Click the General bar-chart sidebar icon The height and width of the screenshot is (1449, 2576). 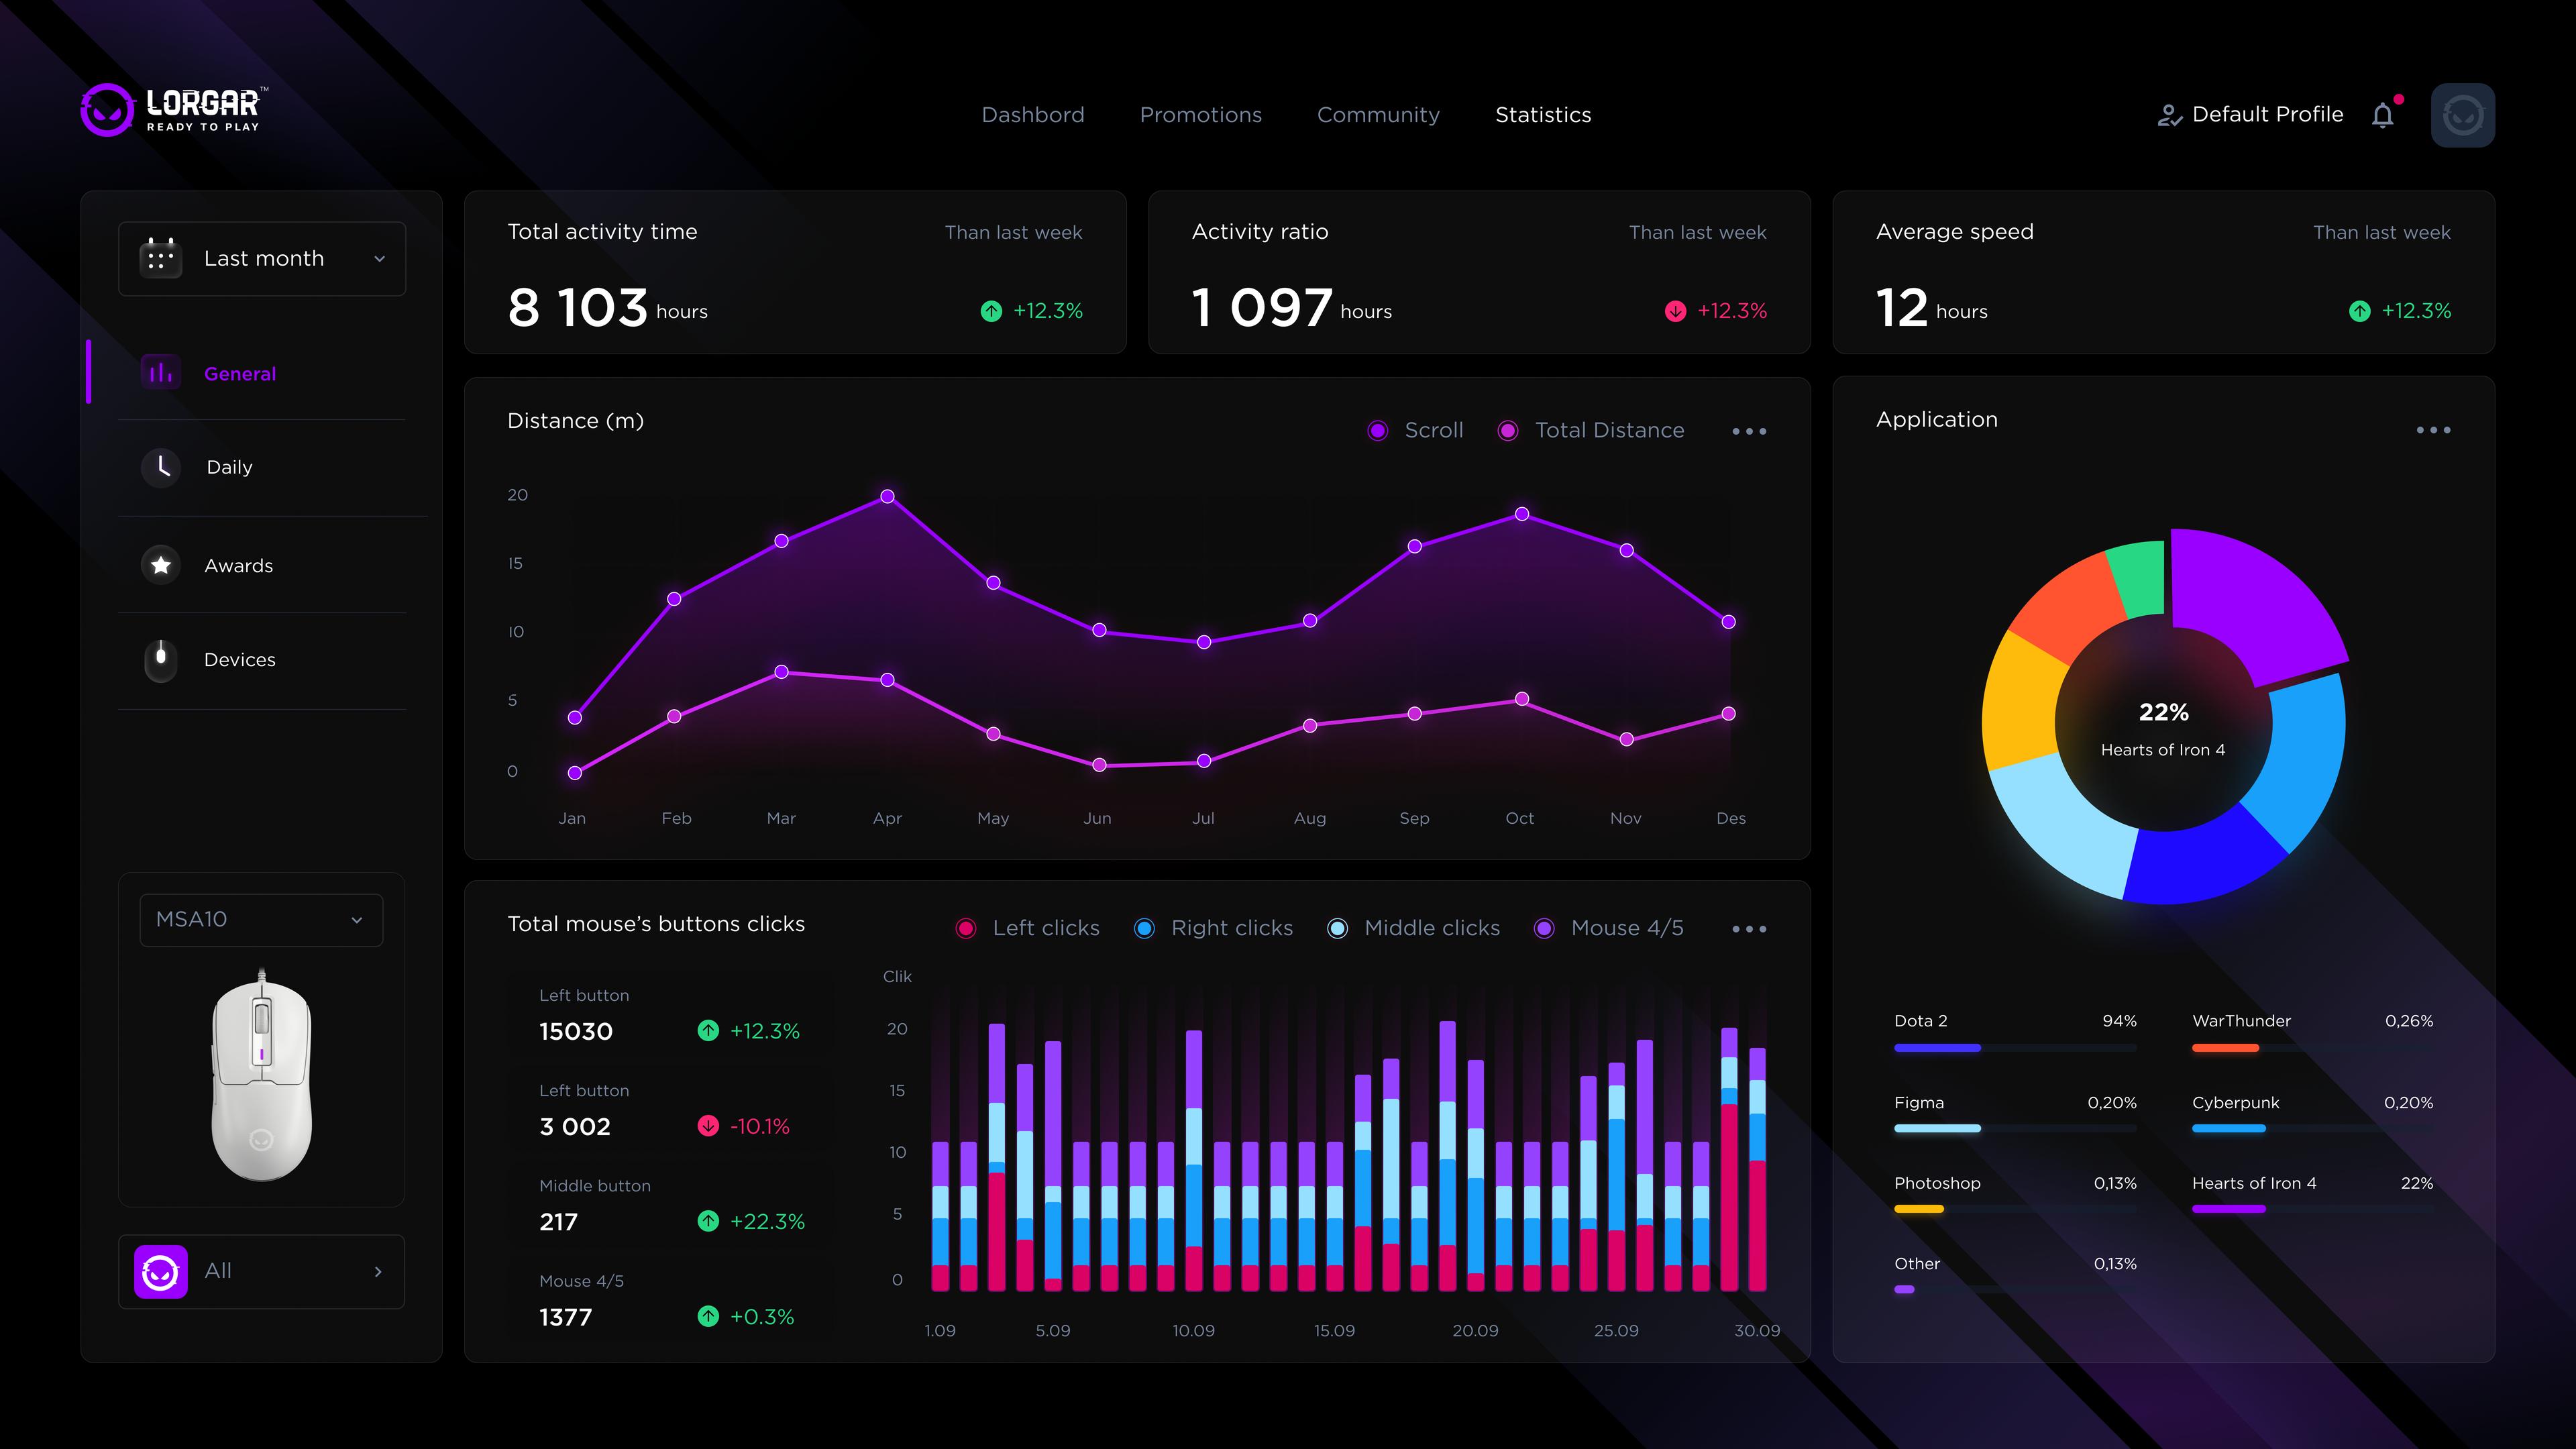click(x=161, y=373)
